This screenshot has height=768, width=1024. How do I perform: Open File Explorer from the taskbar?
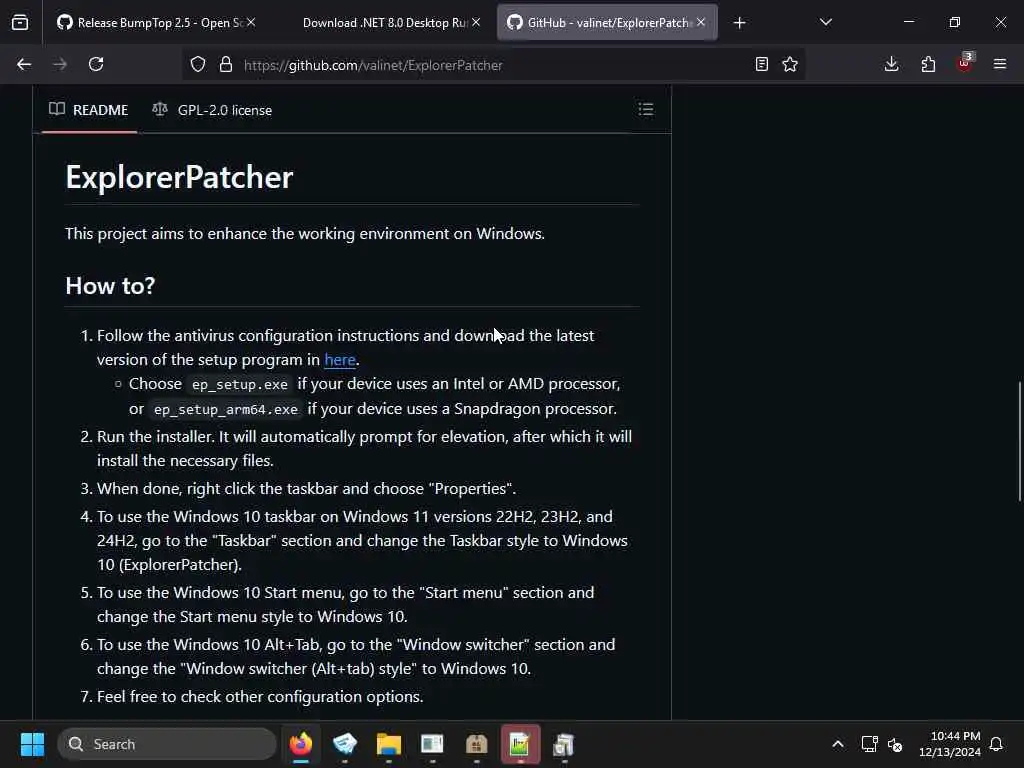point(389,744)
